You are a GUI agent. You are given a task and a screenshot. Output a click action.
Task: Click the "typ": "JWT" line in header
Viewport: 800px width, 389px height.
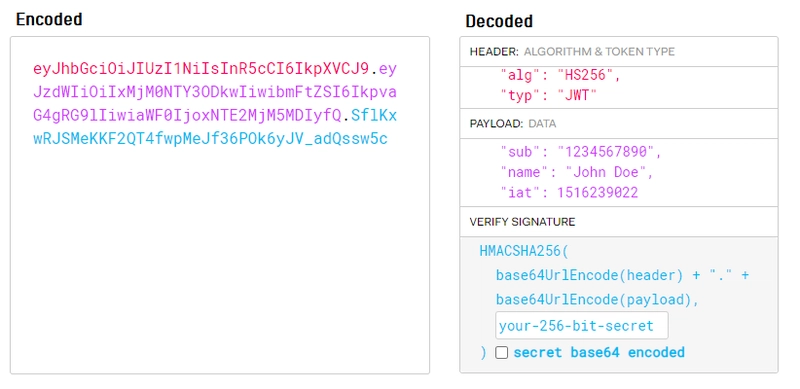pyautogui.click(x=548, y=95)
